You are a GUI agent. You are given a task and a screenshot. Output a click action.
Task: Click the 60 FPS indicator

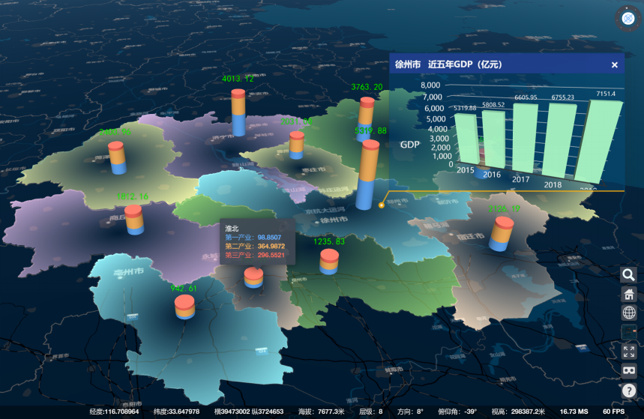click(614, 412)
